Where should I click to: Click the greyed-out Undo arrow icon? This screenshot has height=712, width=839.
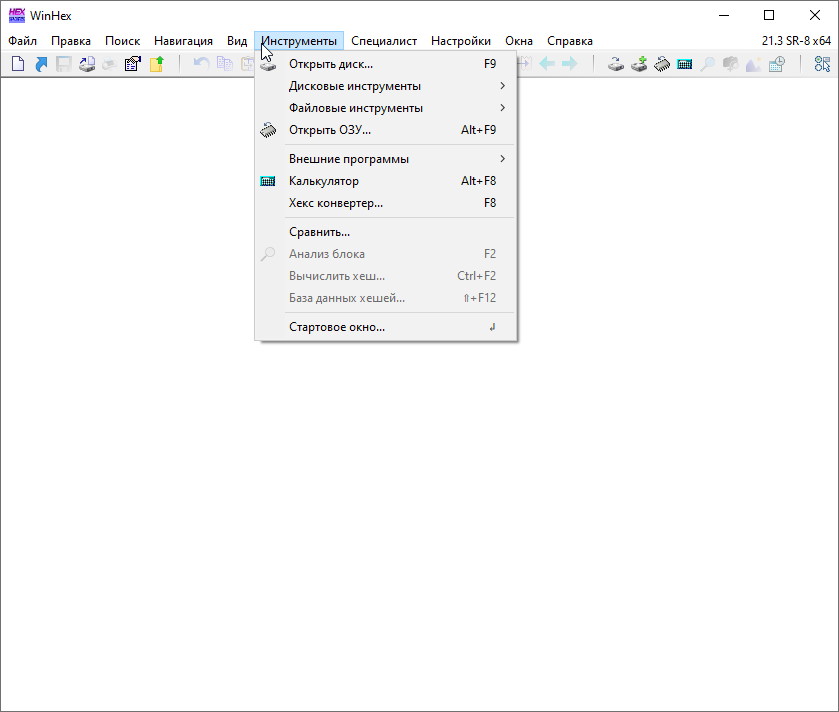pos(201,64)
